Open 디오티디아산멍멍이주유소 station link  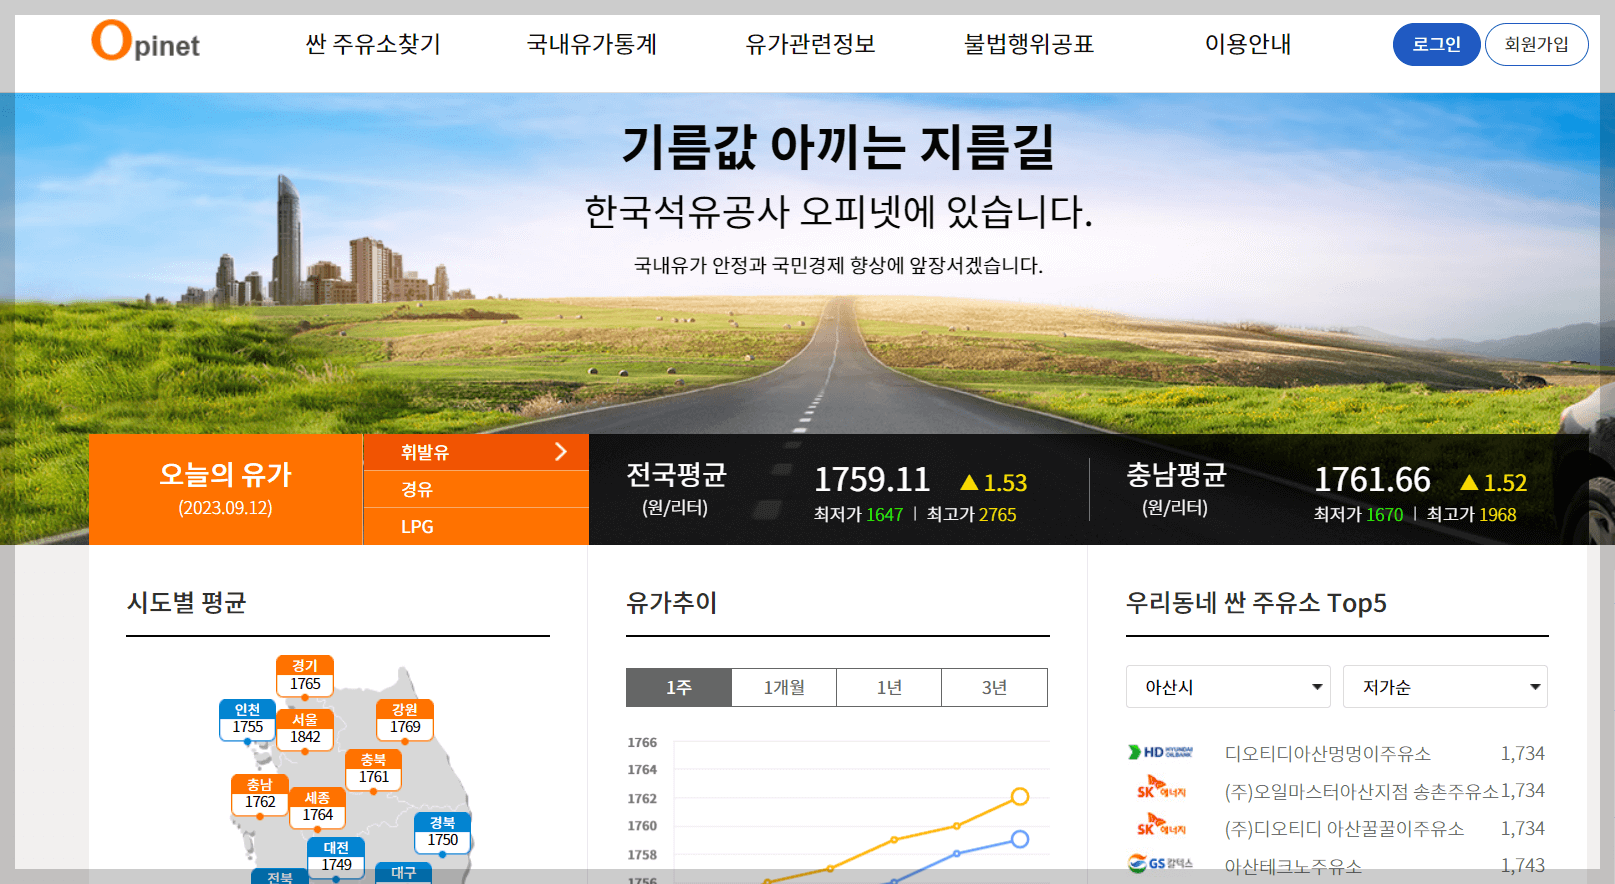[1327, 753]
